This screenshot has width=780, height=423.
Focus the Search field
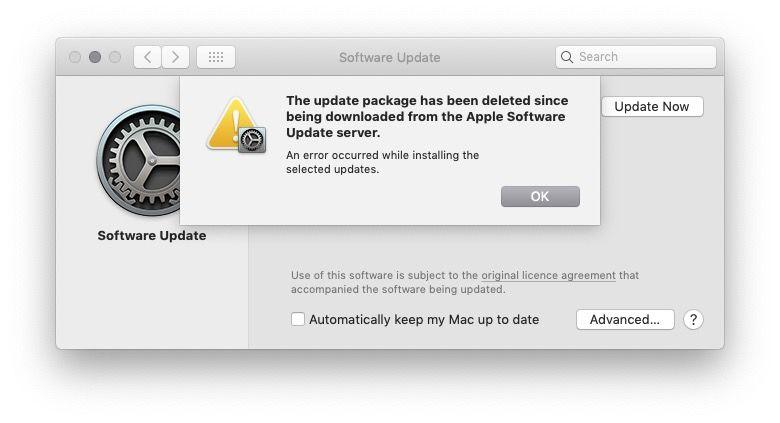(x=636, y=57)
